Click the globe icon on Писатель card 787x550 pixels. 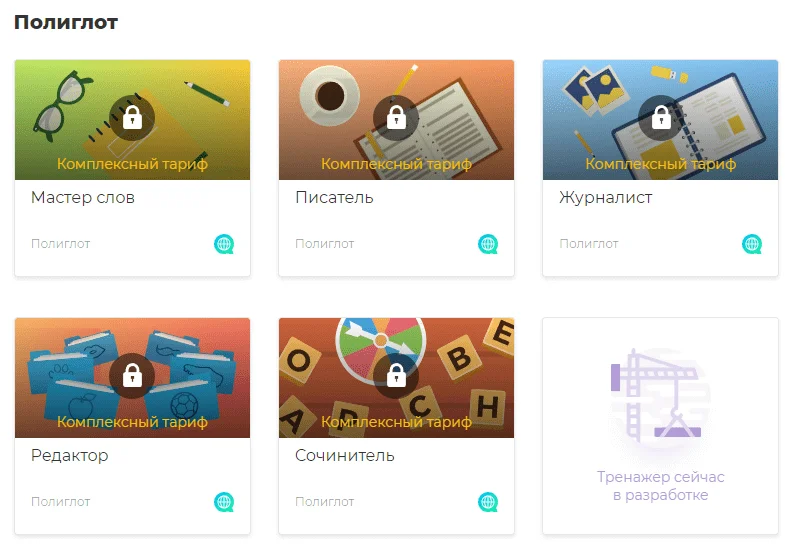[488, 244]
